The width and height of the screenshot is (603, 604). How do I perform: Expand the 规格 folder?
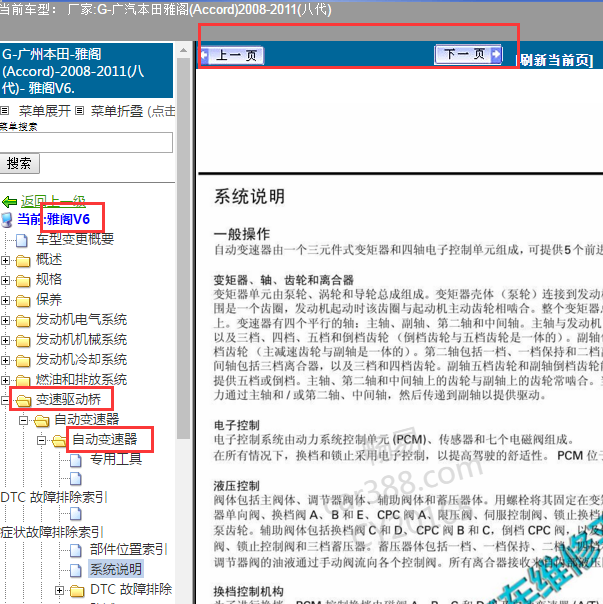[x=5, y=280]
